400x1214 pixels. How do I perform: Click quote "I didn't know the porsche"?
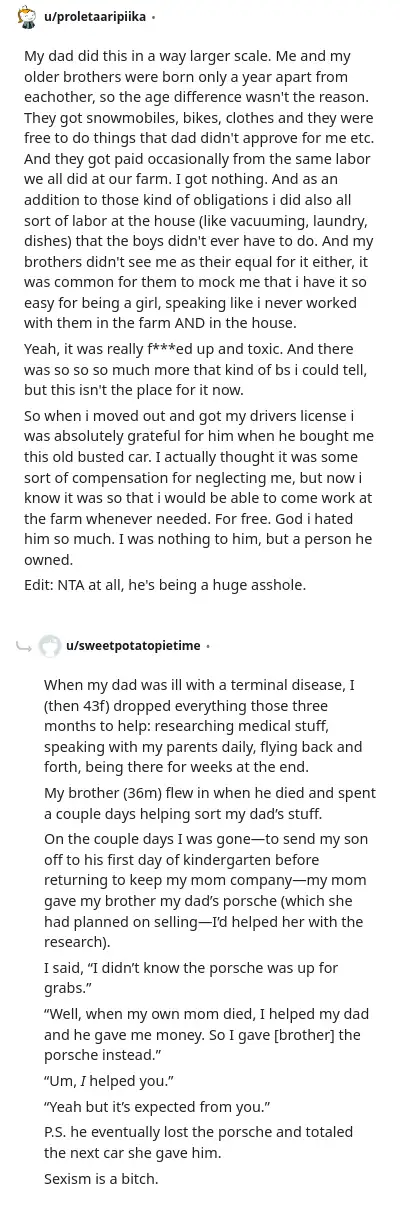[x=191, y=977]
